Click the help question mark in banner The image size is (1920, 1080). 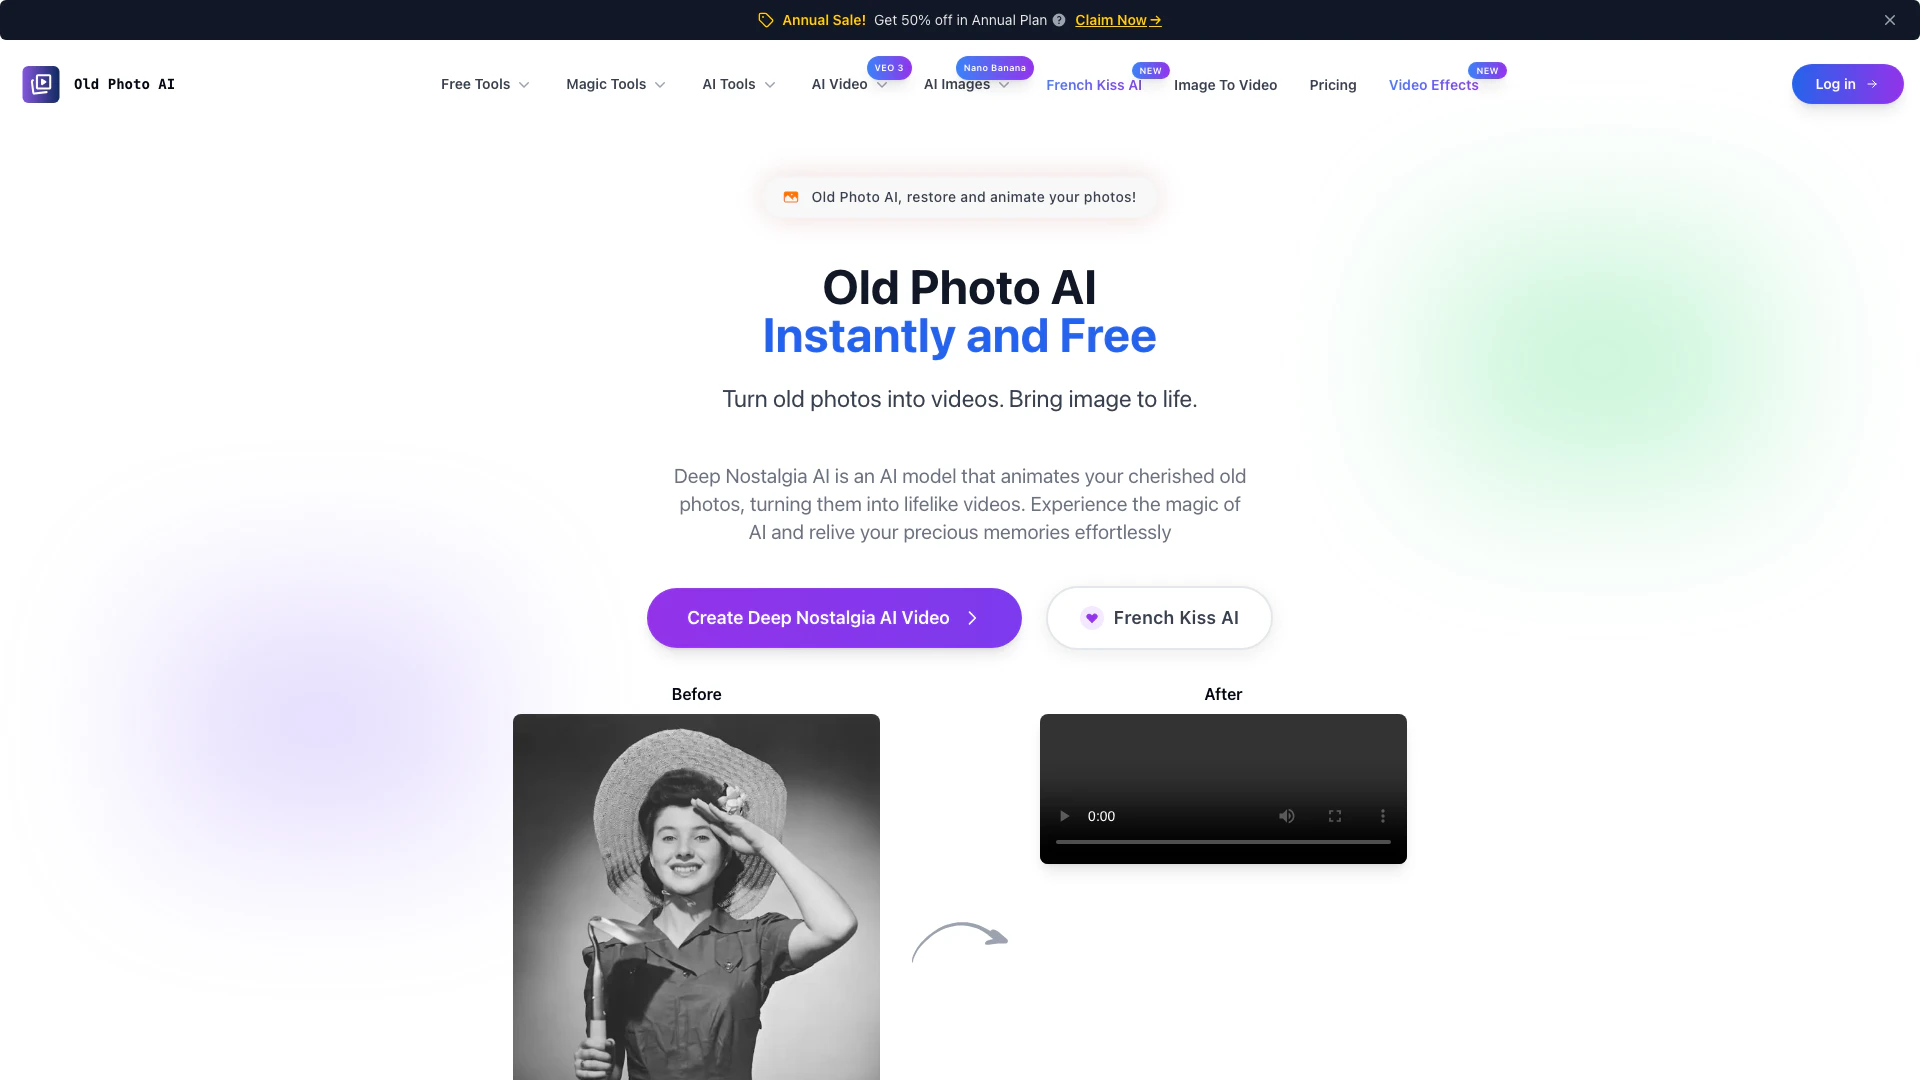1059,20
